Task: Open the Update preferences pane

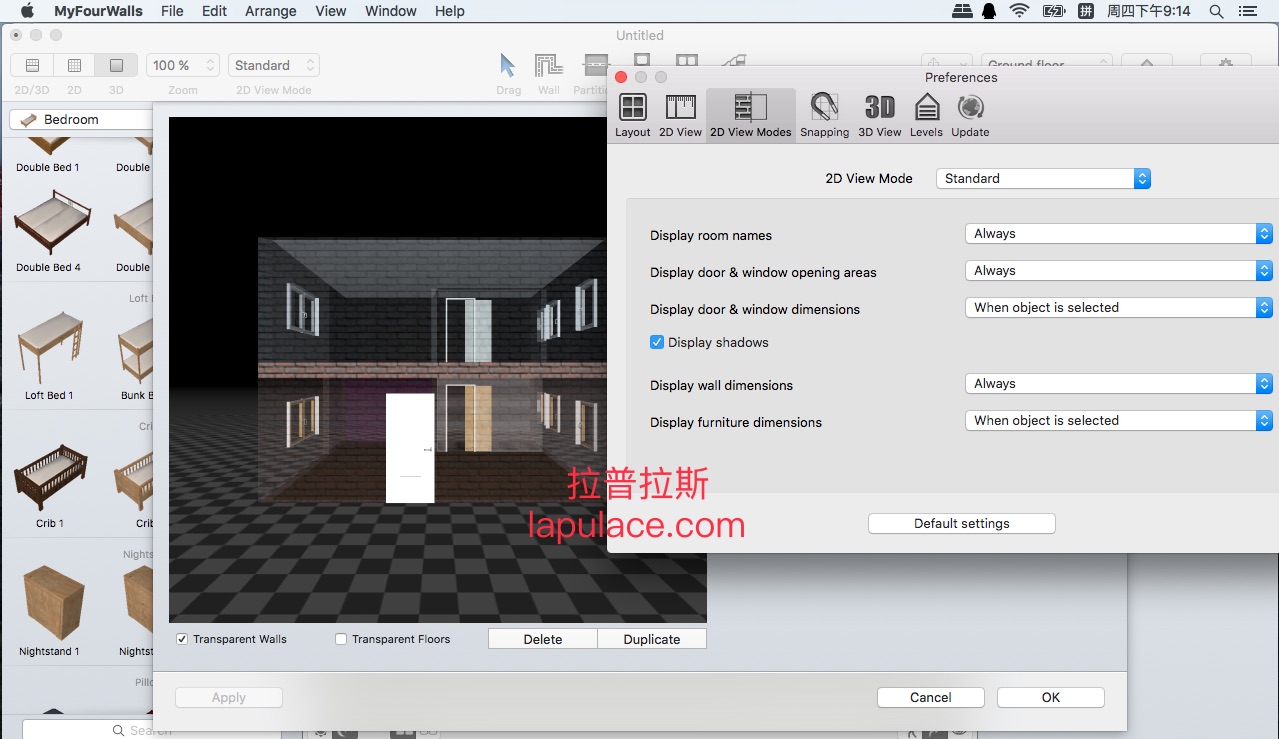Action: [970, 115]
